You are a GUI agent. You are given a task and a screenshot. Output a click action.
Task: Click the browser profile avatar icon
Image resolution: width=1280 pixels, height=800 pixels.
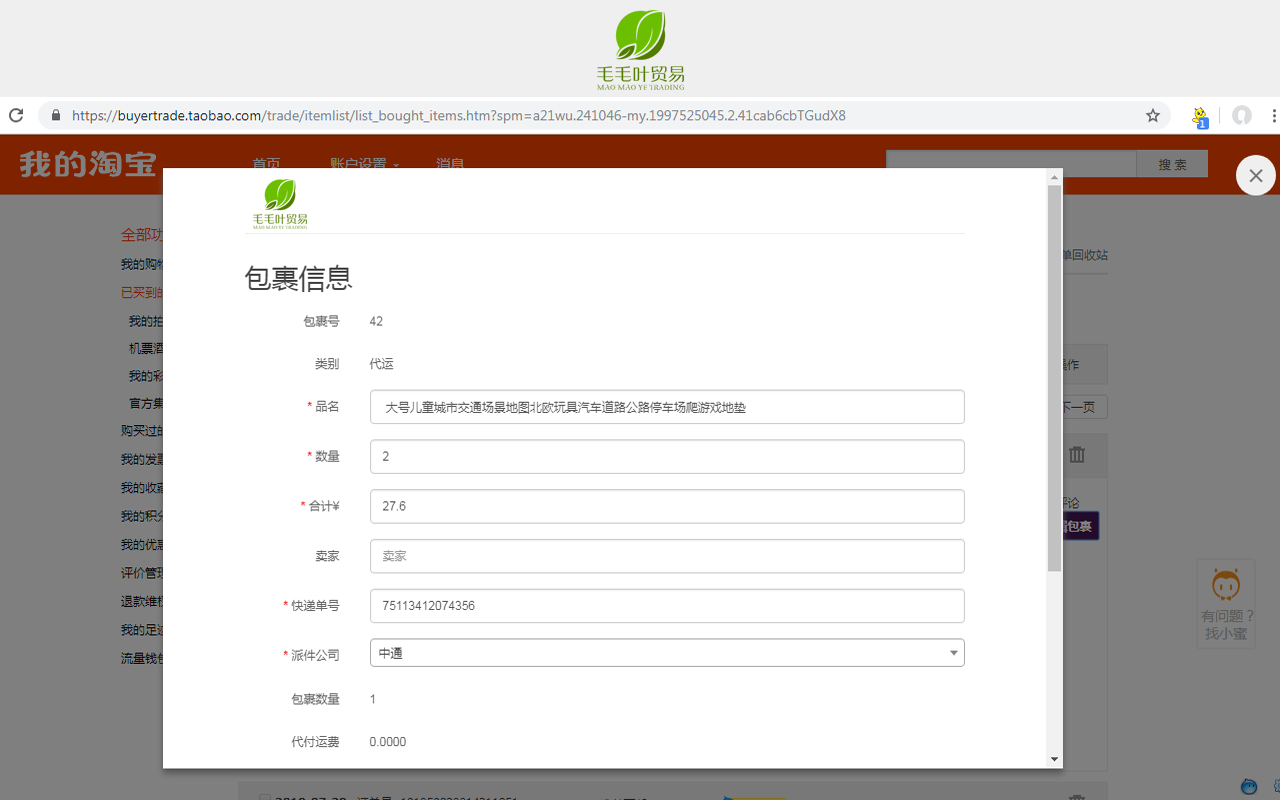click(1241, 116)
